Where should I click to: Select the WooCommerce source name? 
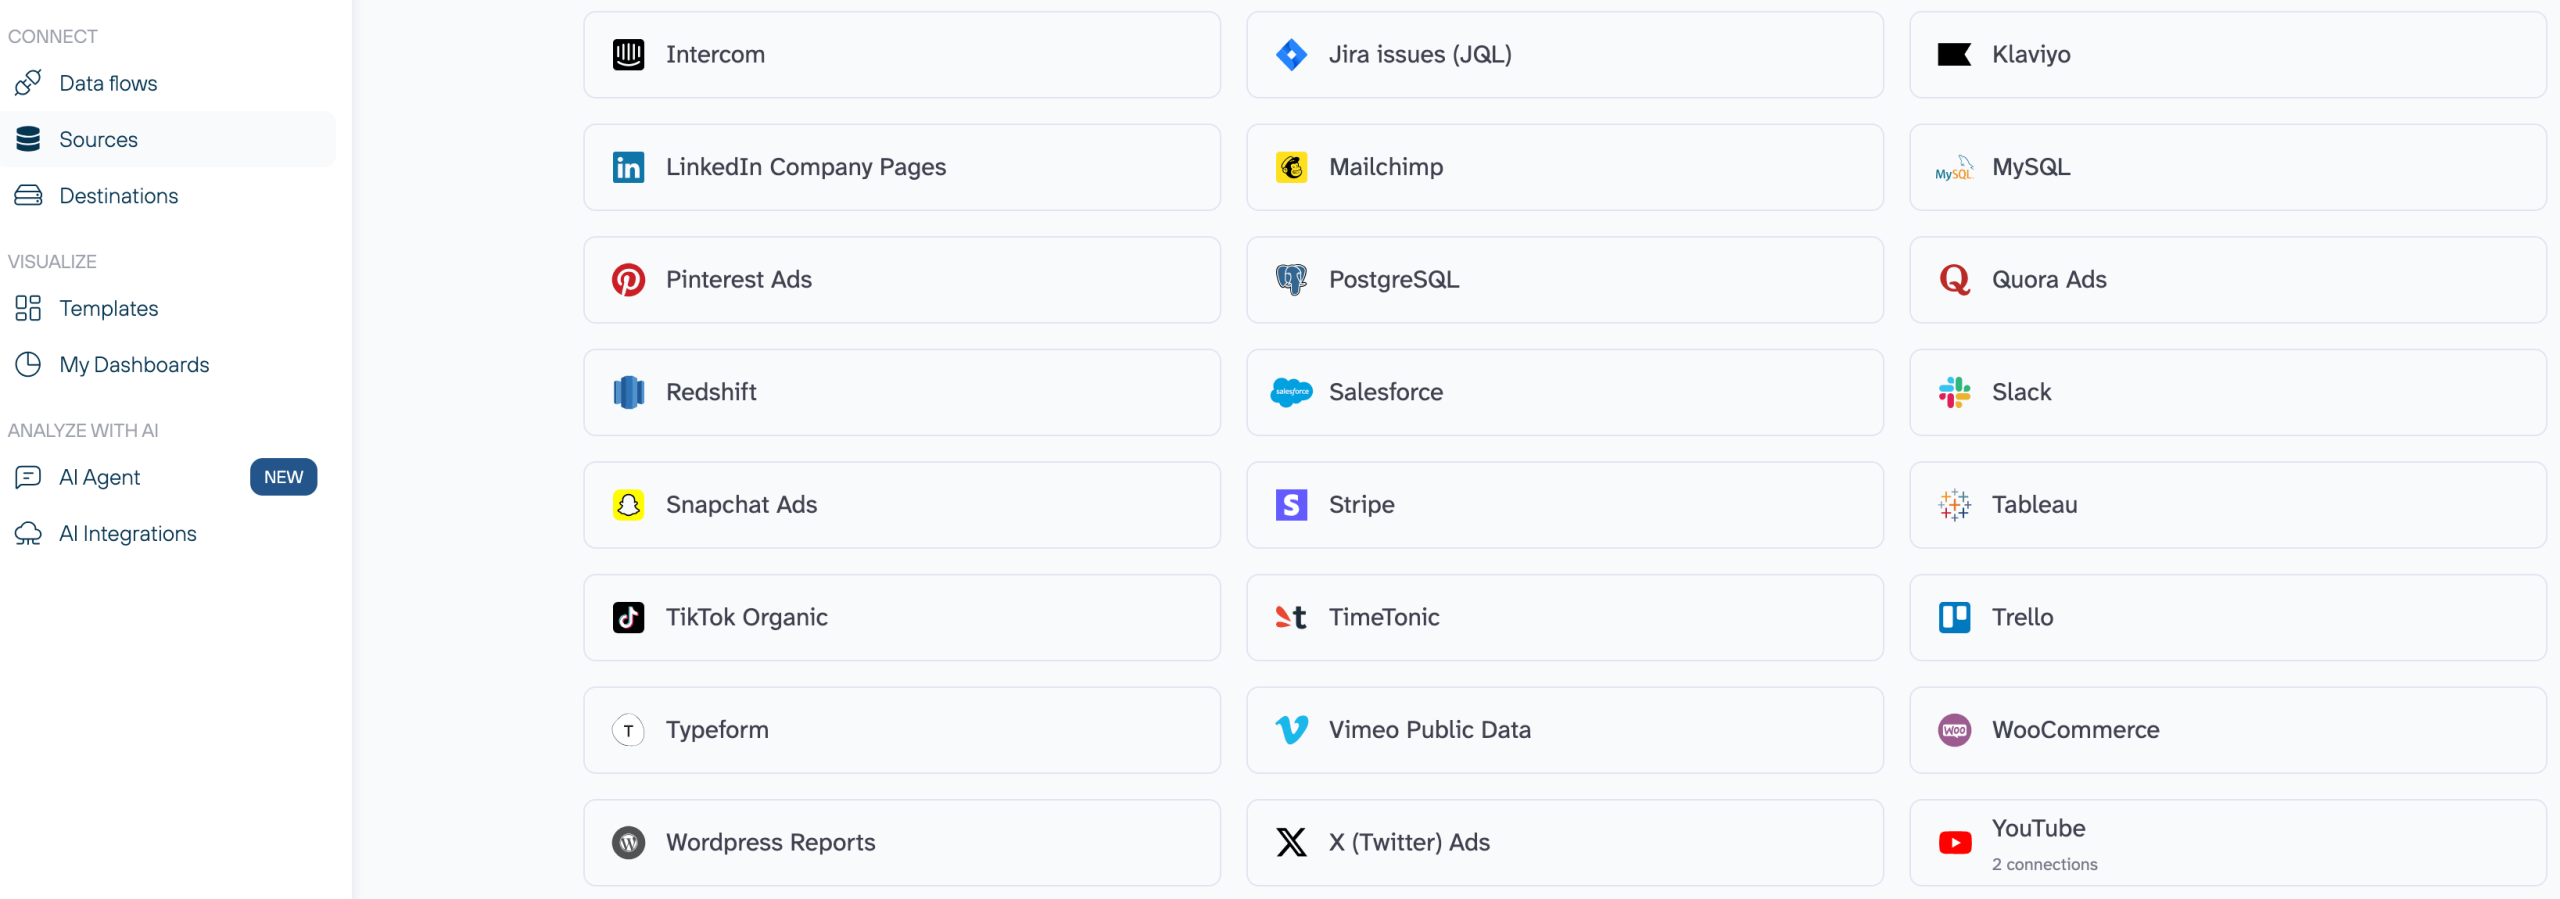point(2075,730)
